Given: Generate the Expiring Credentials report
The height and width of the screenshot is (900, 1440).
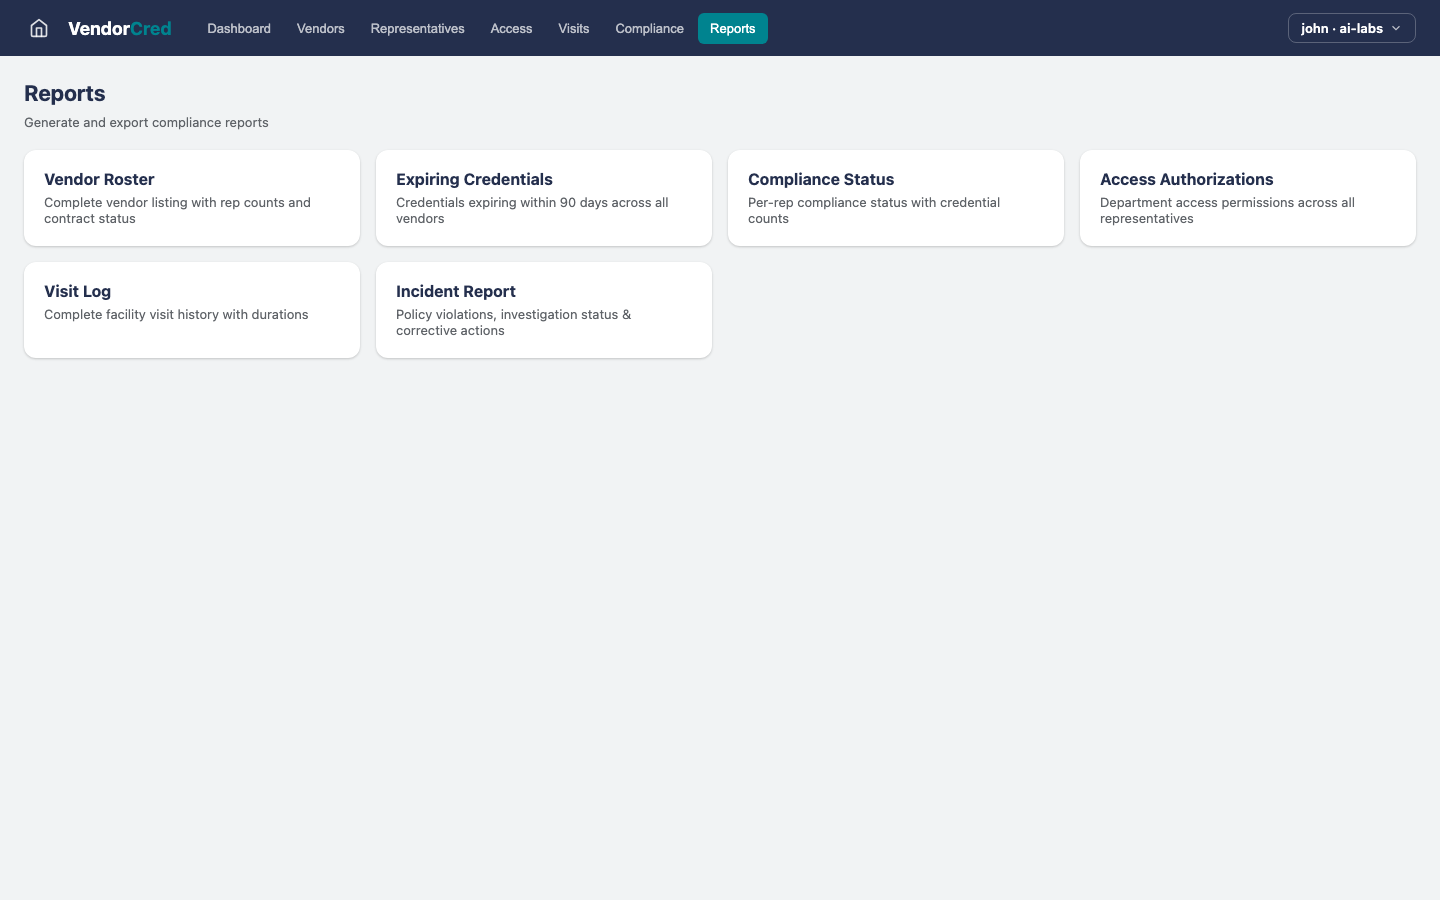Looking at the screenshot, I should (x=544, y=197).
